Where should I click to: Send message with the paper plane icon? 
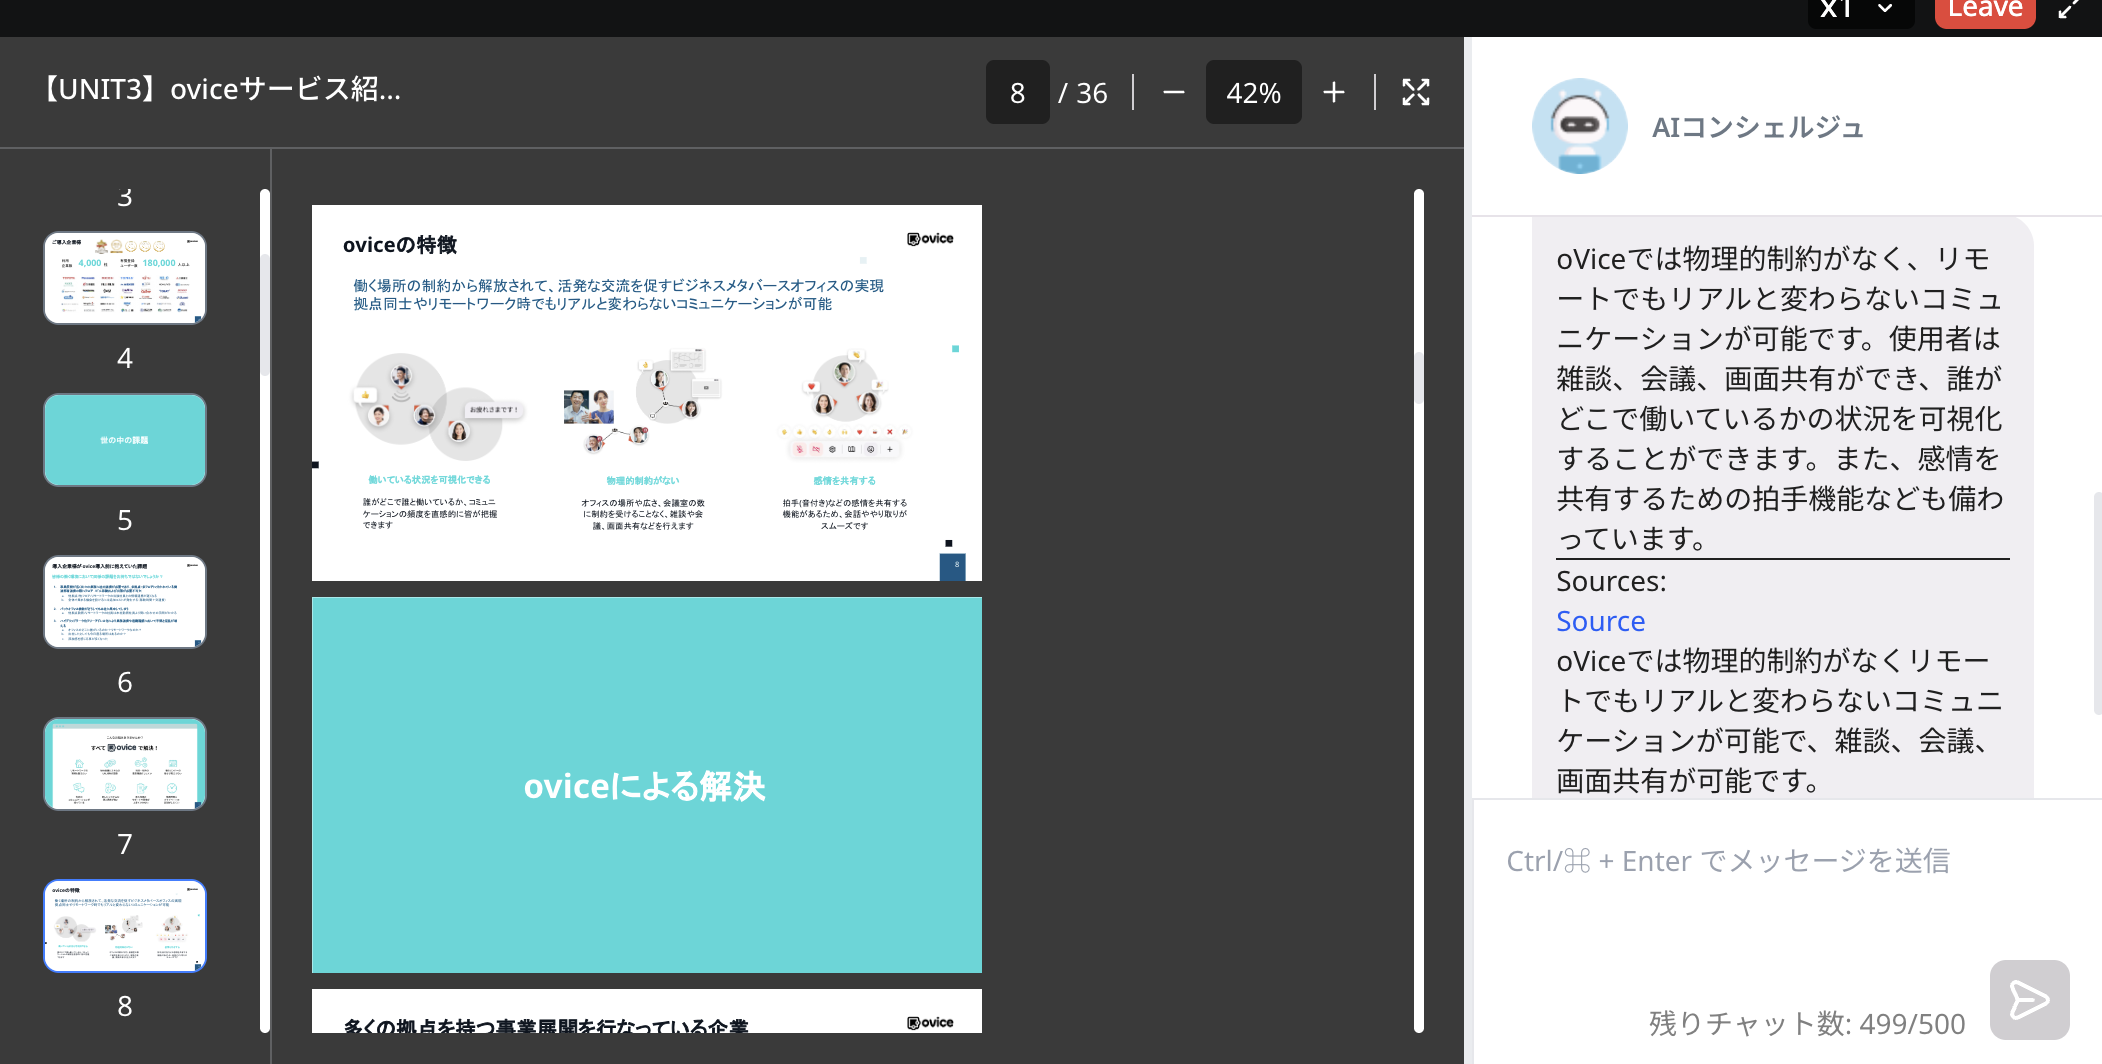coord(2030,999)
